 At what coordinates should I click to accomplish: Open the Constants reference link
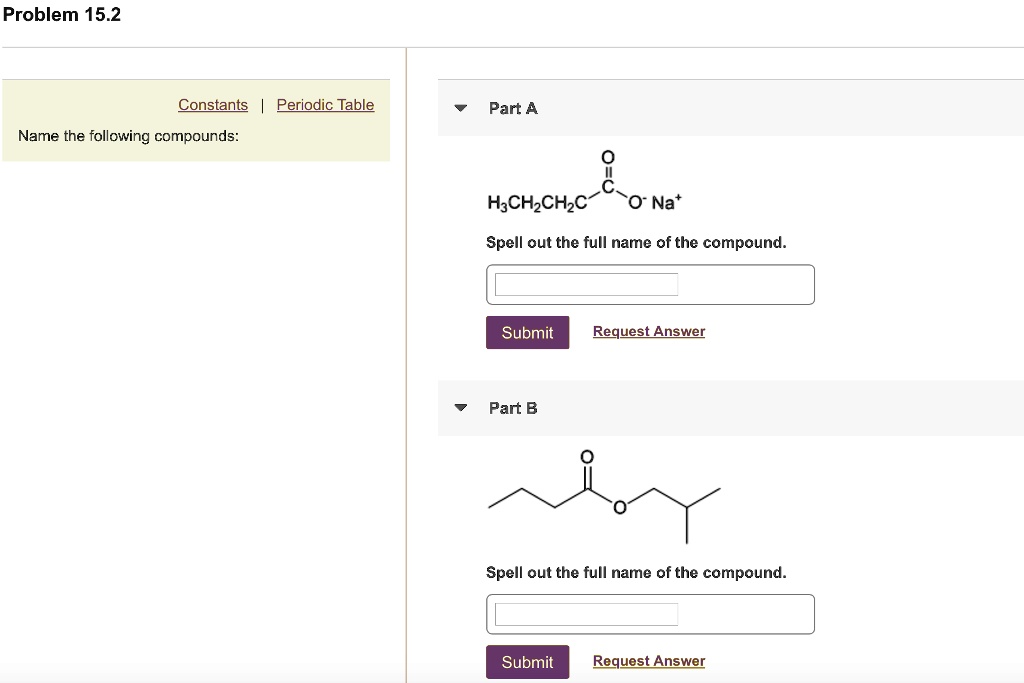pyautogui.click(x=212, y=104)
